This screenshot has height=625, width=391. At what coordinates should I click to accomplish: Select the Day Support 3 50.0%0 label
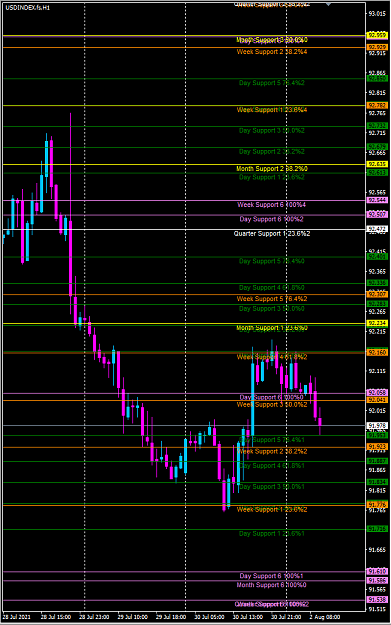click(x=272, y=309)
